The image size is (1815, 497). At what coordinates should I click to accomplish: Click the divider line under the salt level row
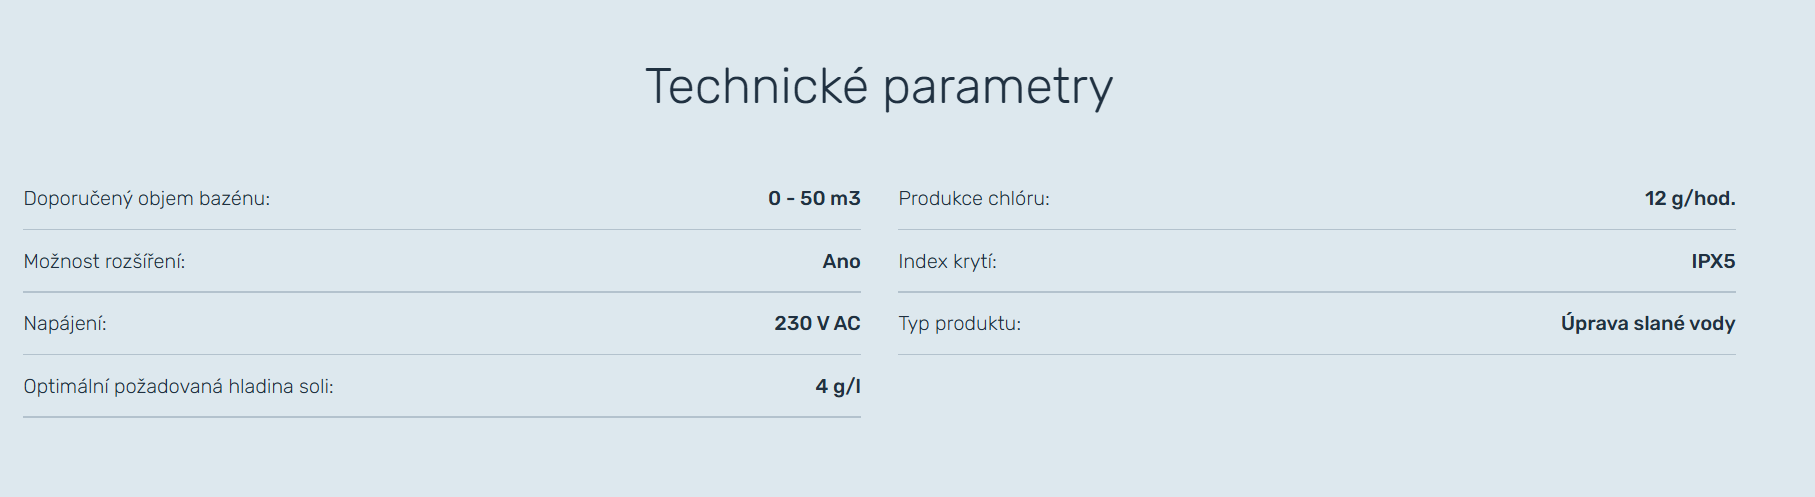click(441, 417)
